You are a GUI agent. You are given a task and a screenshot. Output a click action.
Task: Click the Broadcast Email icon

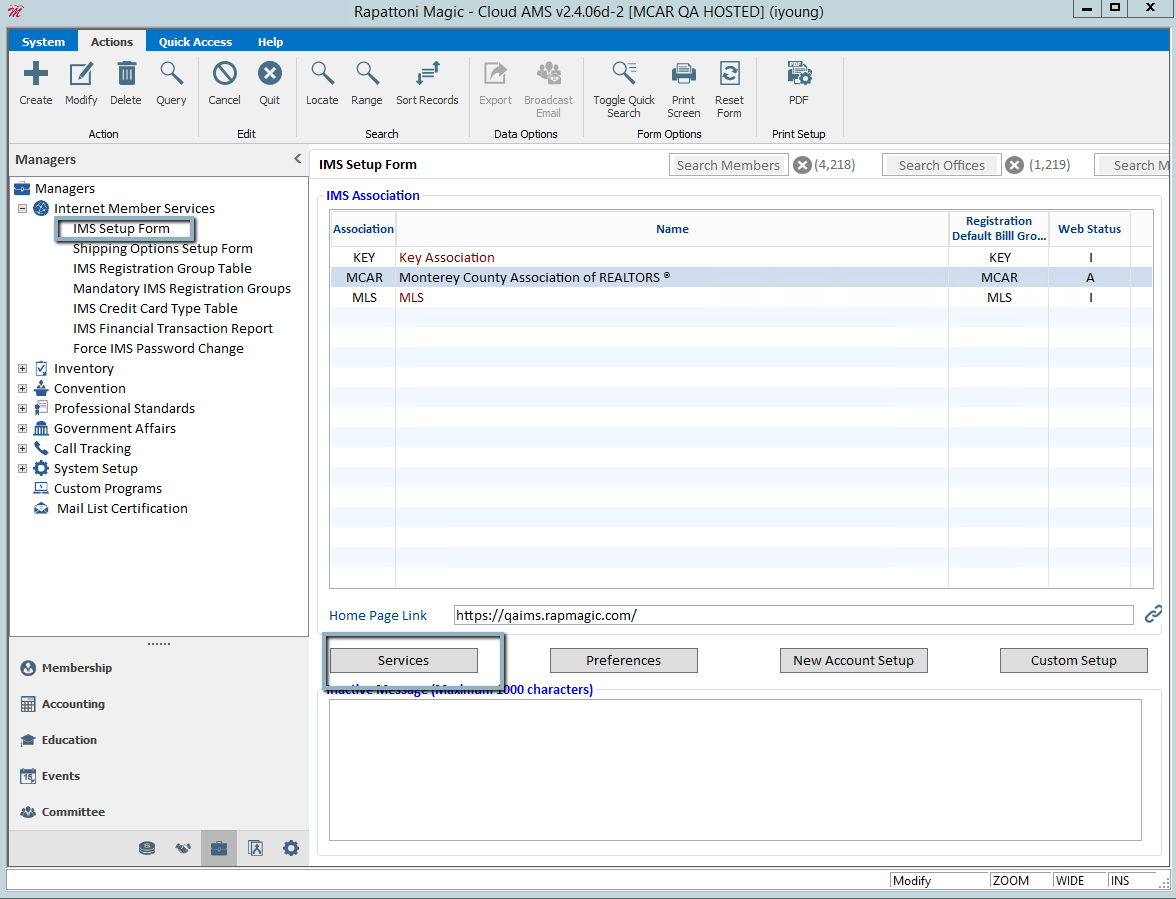click(548, 74)
